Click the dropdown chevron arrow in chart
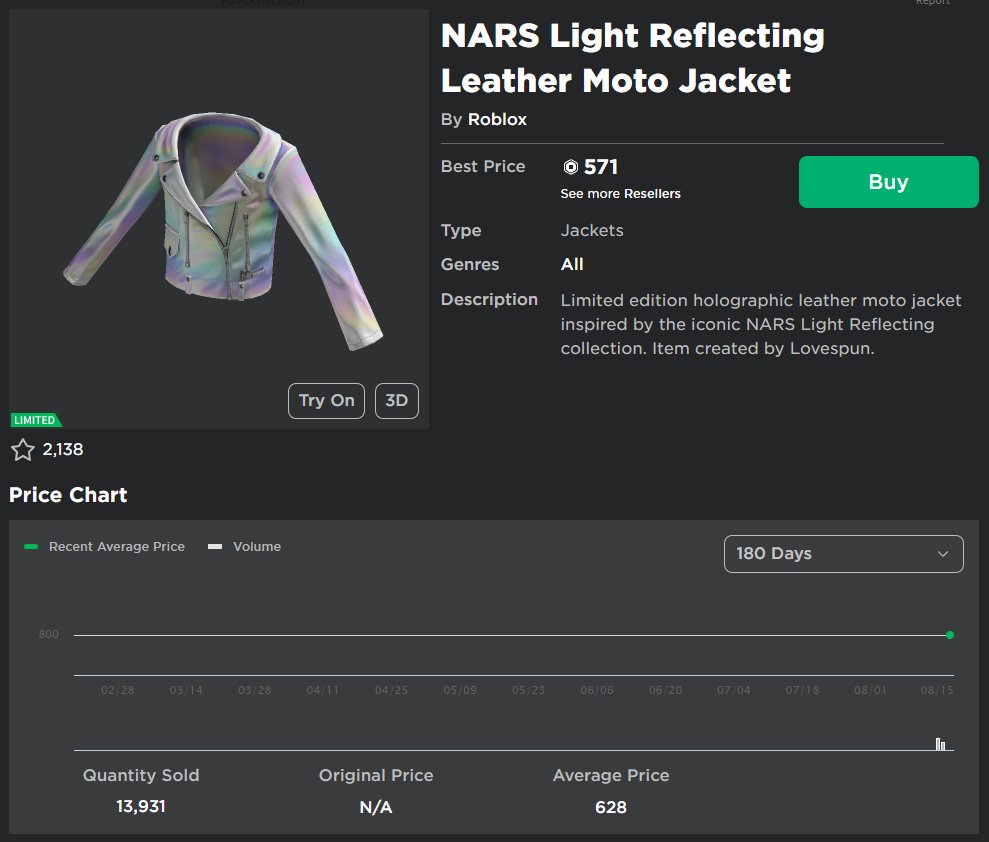The width and height of the screenshot is (989, 842). tap(942, 554)
